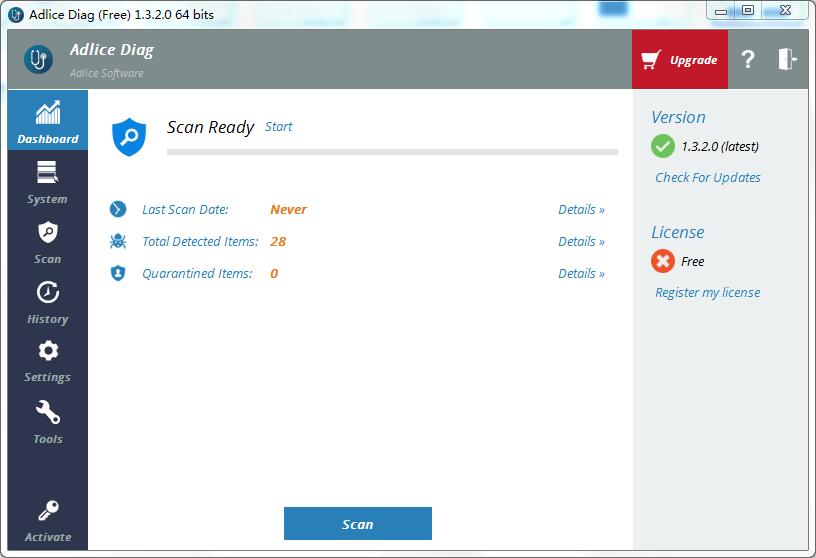Click the '1.3.2.0 (latest)' version text
The width and height of the screenshot is (816, 558).
click(x=720, y=146)
